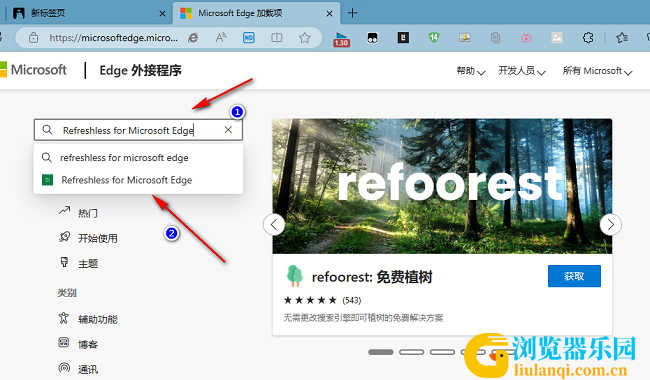Open a new tab with plus button
Viewport: 650px width, 380px height.
coord(352,13)
